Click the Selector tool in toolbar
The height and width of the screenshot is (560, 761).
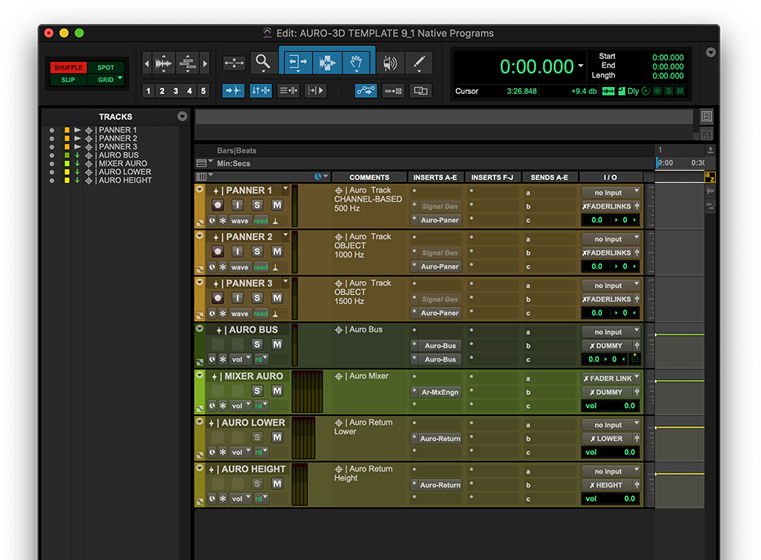point(327,63)
